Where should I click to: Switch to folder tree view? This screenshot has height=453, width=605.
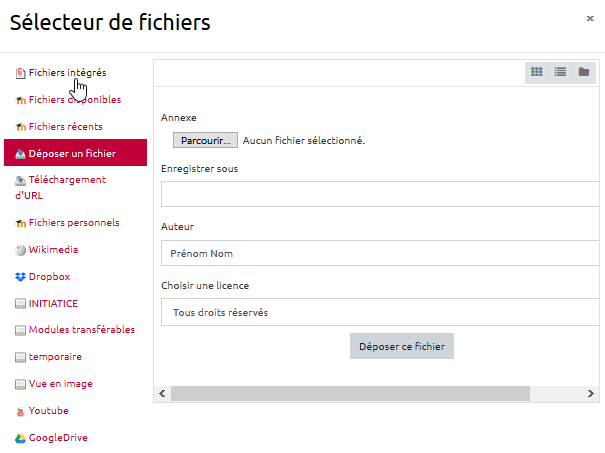pyautogui.click(x=585, y=72)
